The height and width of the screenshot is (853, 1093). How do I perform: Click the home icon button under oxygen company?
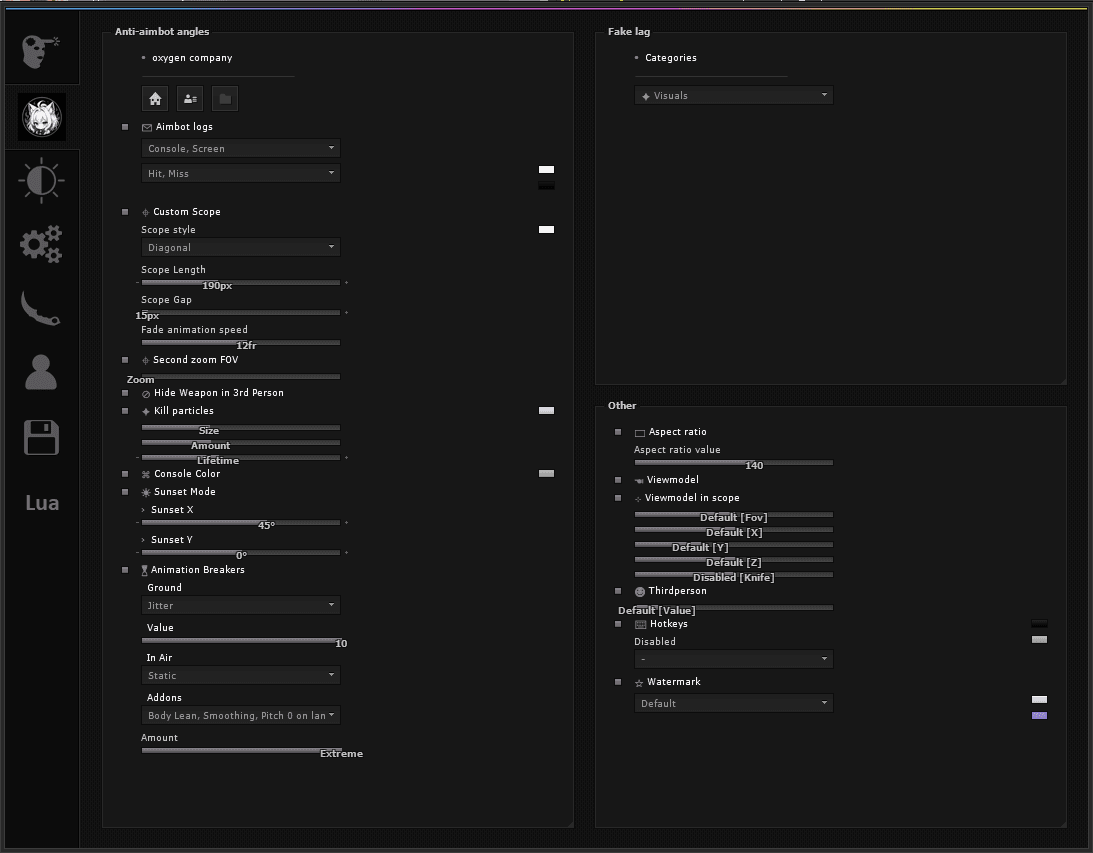coord(155,99)
